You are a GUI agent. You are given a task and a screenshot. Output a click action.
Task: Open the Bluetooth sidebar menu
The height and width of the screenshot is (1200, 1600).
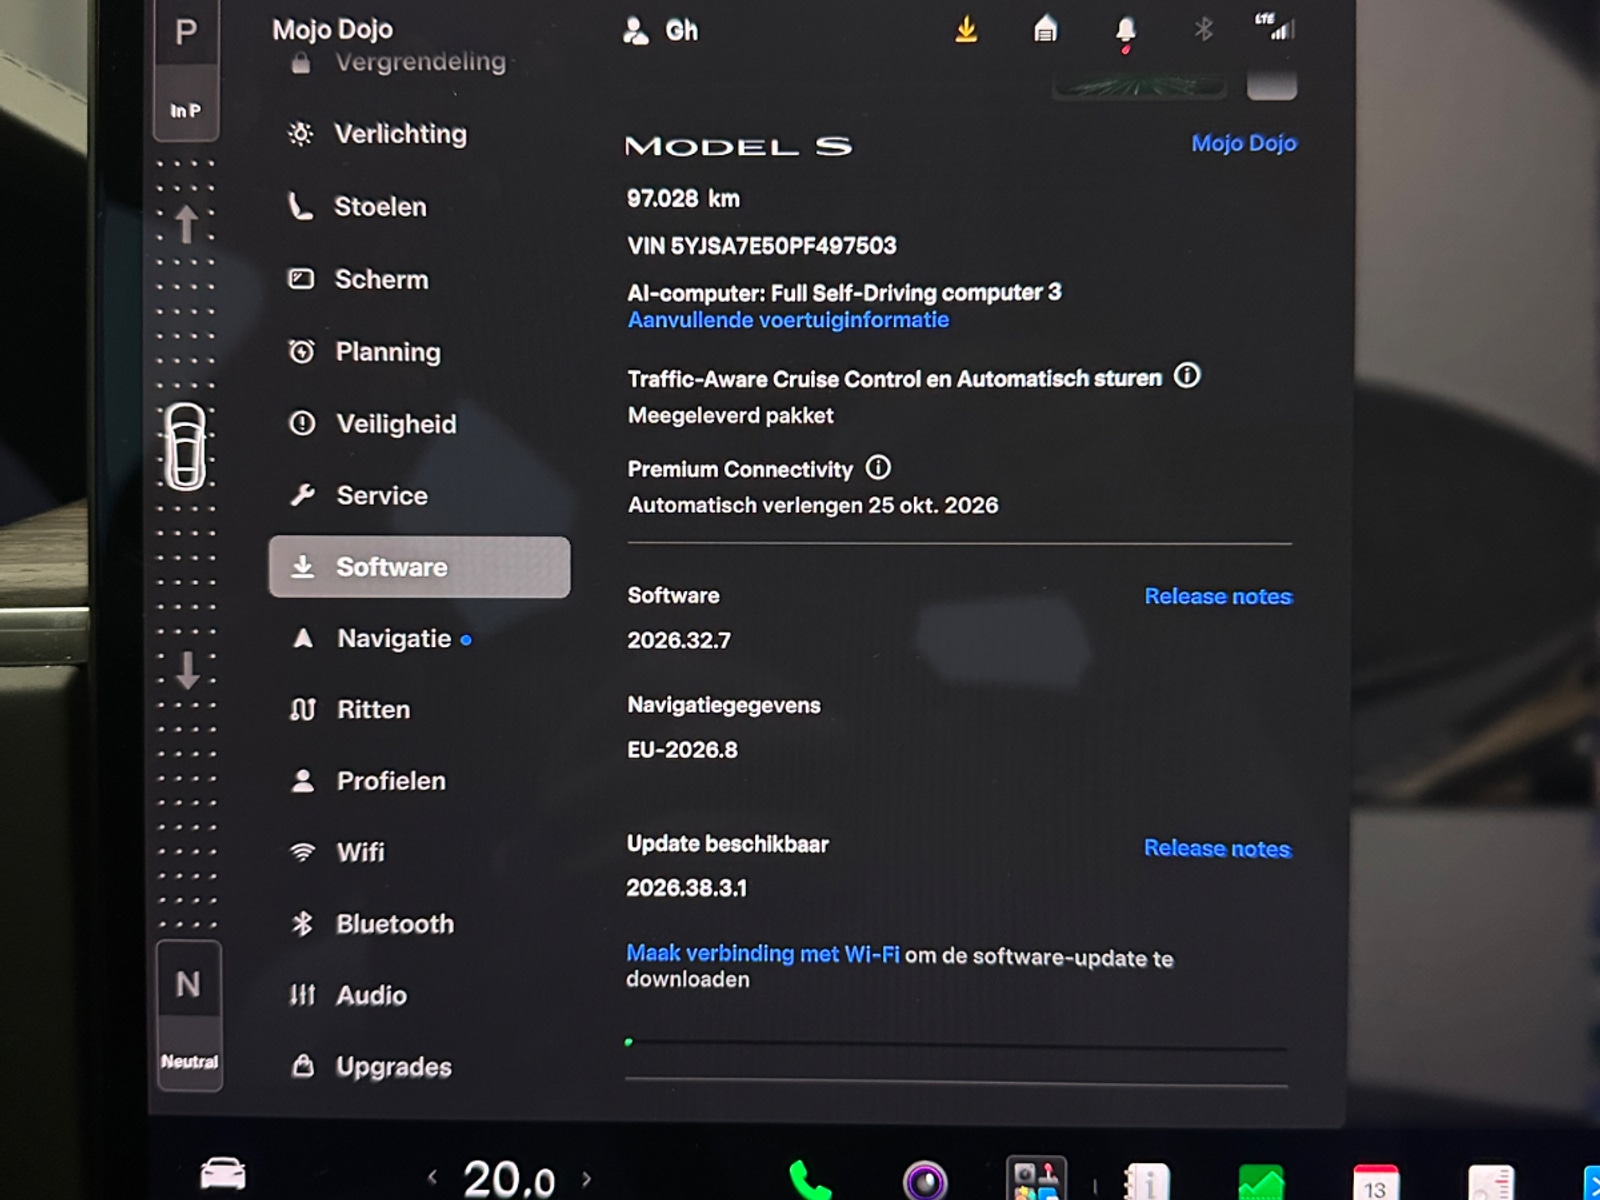(371, 924)
